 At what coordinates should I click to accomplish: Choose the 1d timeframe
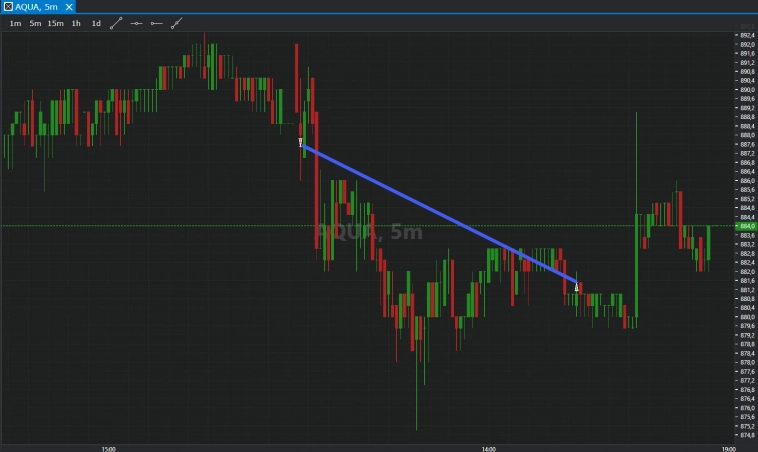tap(96, 23)
